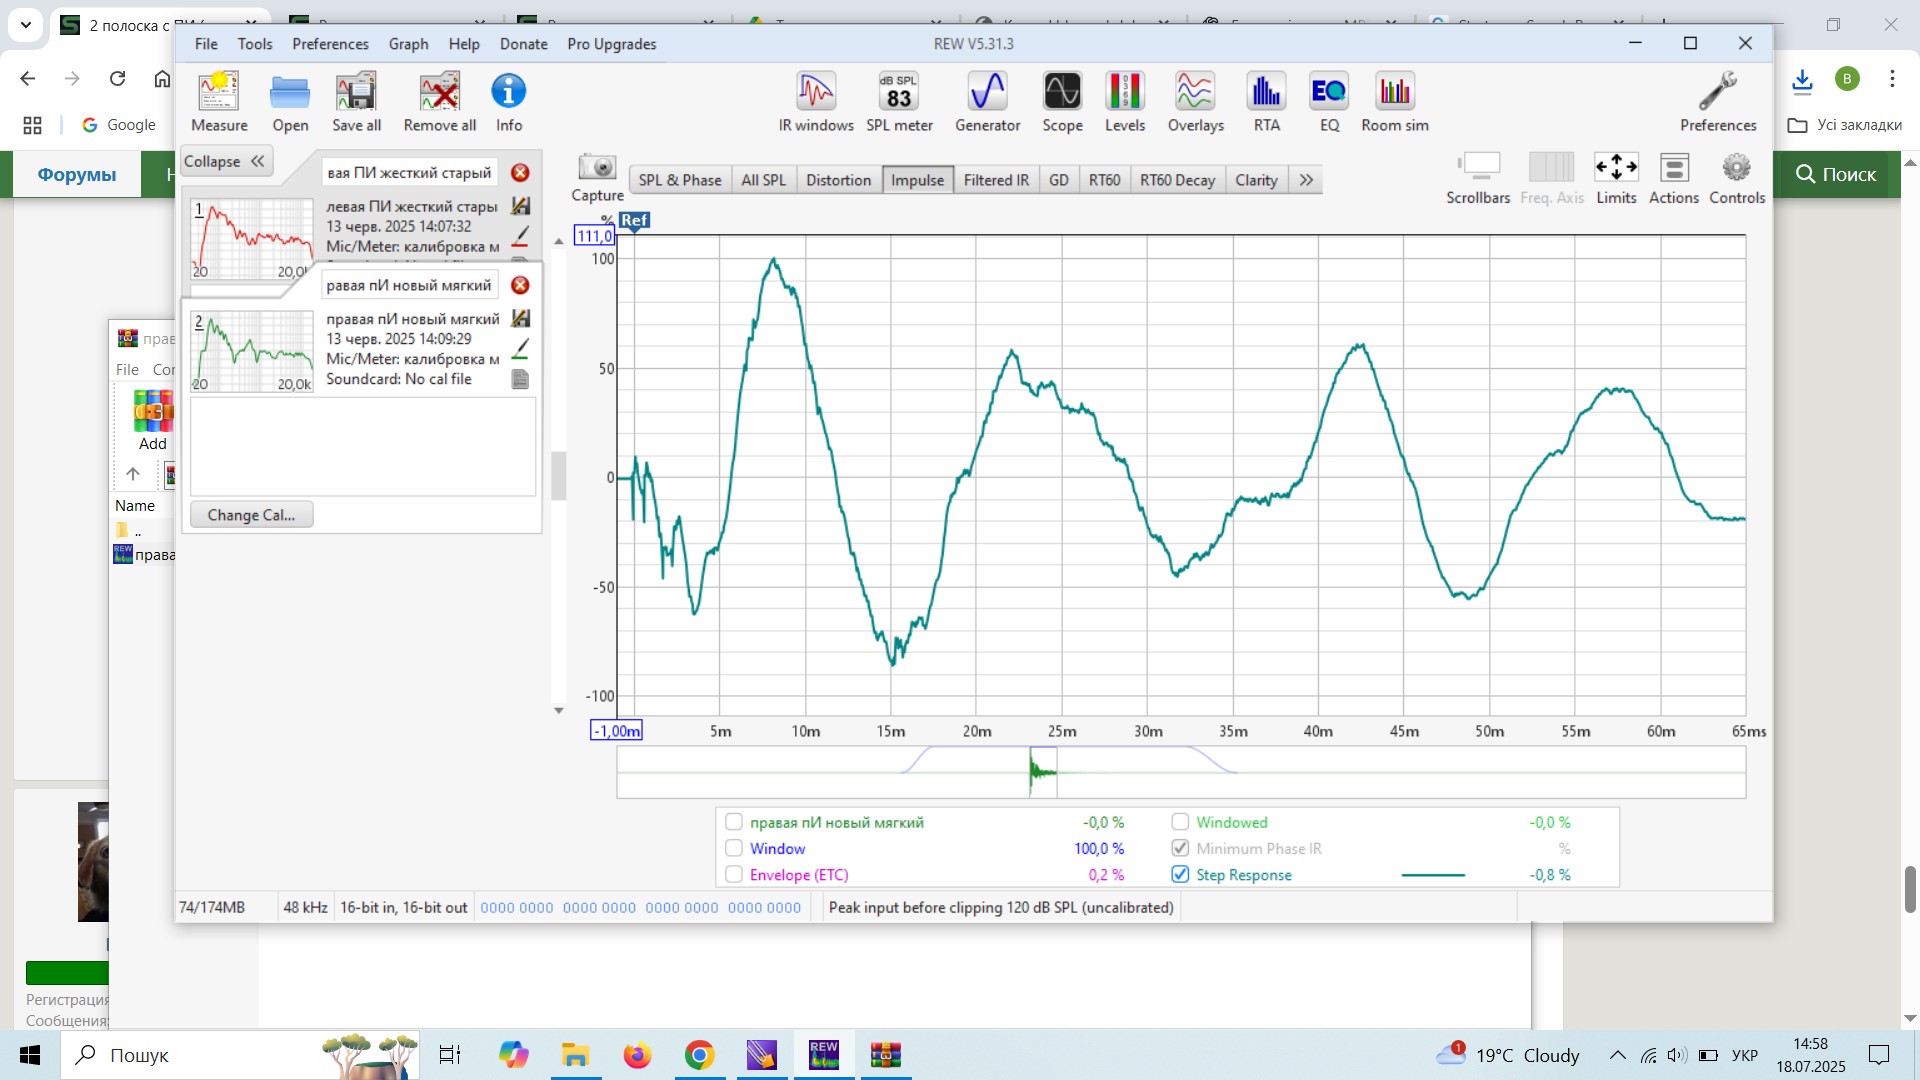Screen dimensions: 1920x1080
Task: Uncheck the Step Response trace
Action: (x=1180, y=875)
